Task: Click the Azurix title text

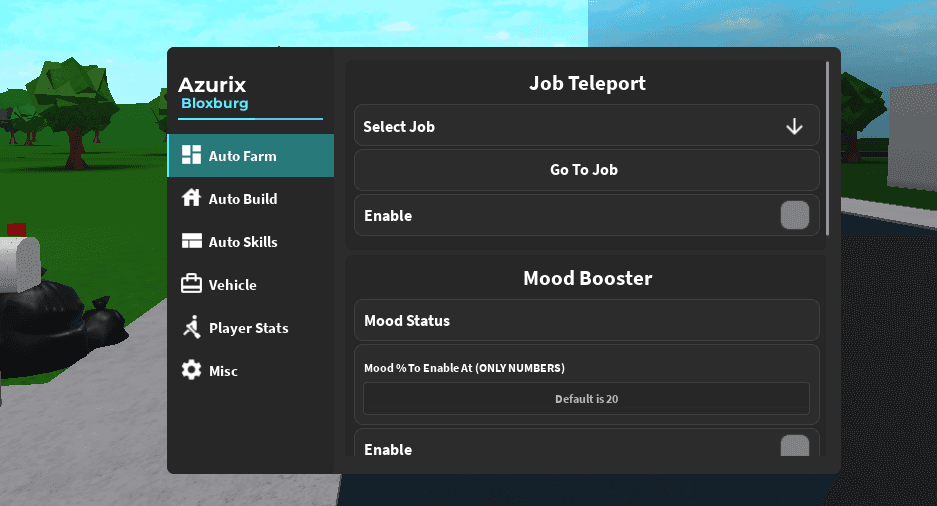Action: coord(212,85)
